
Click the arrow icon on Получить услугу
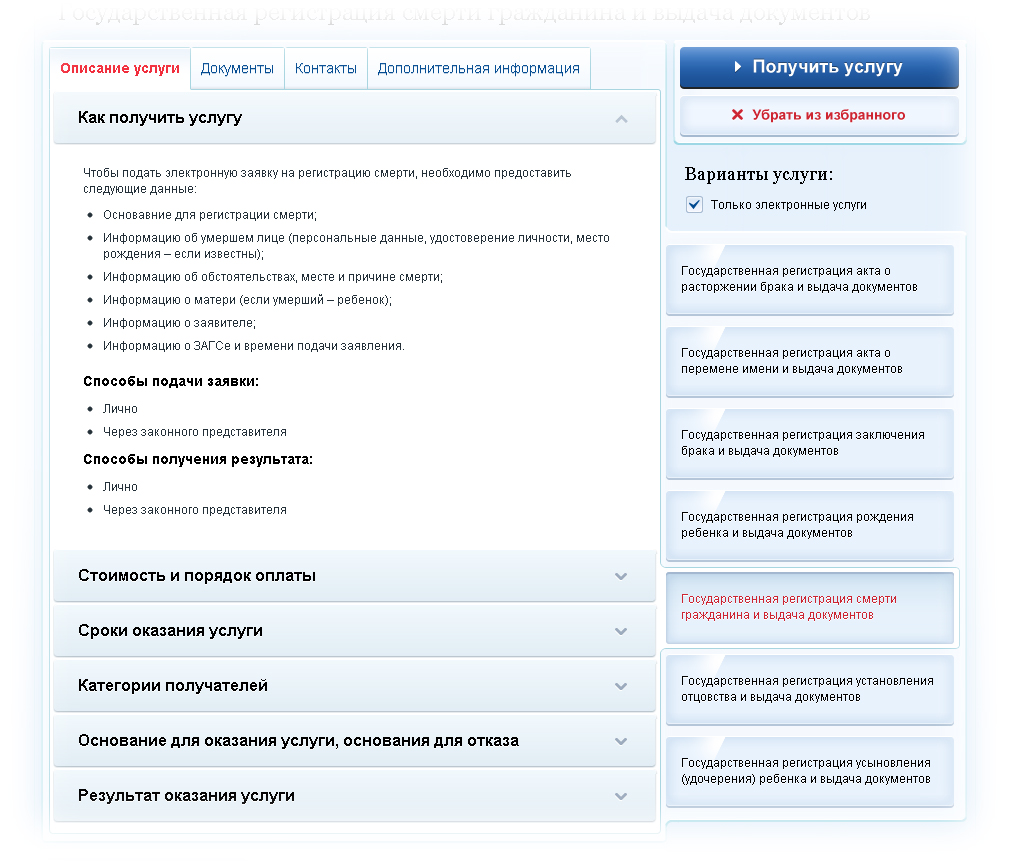(x=738, y=66)
